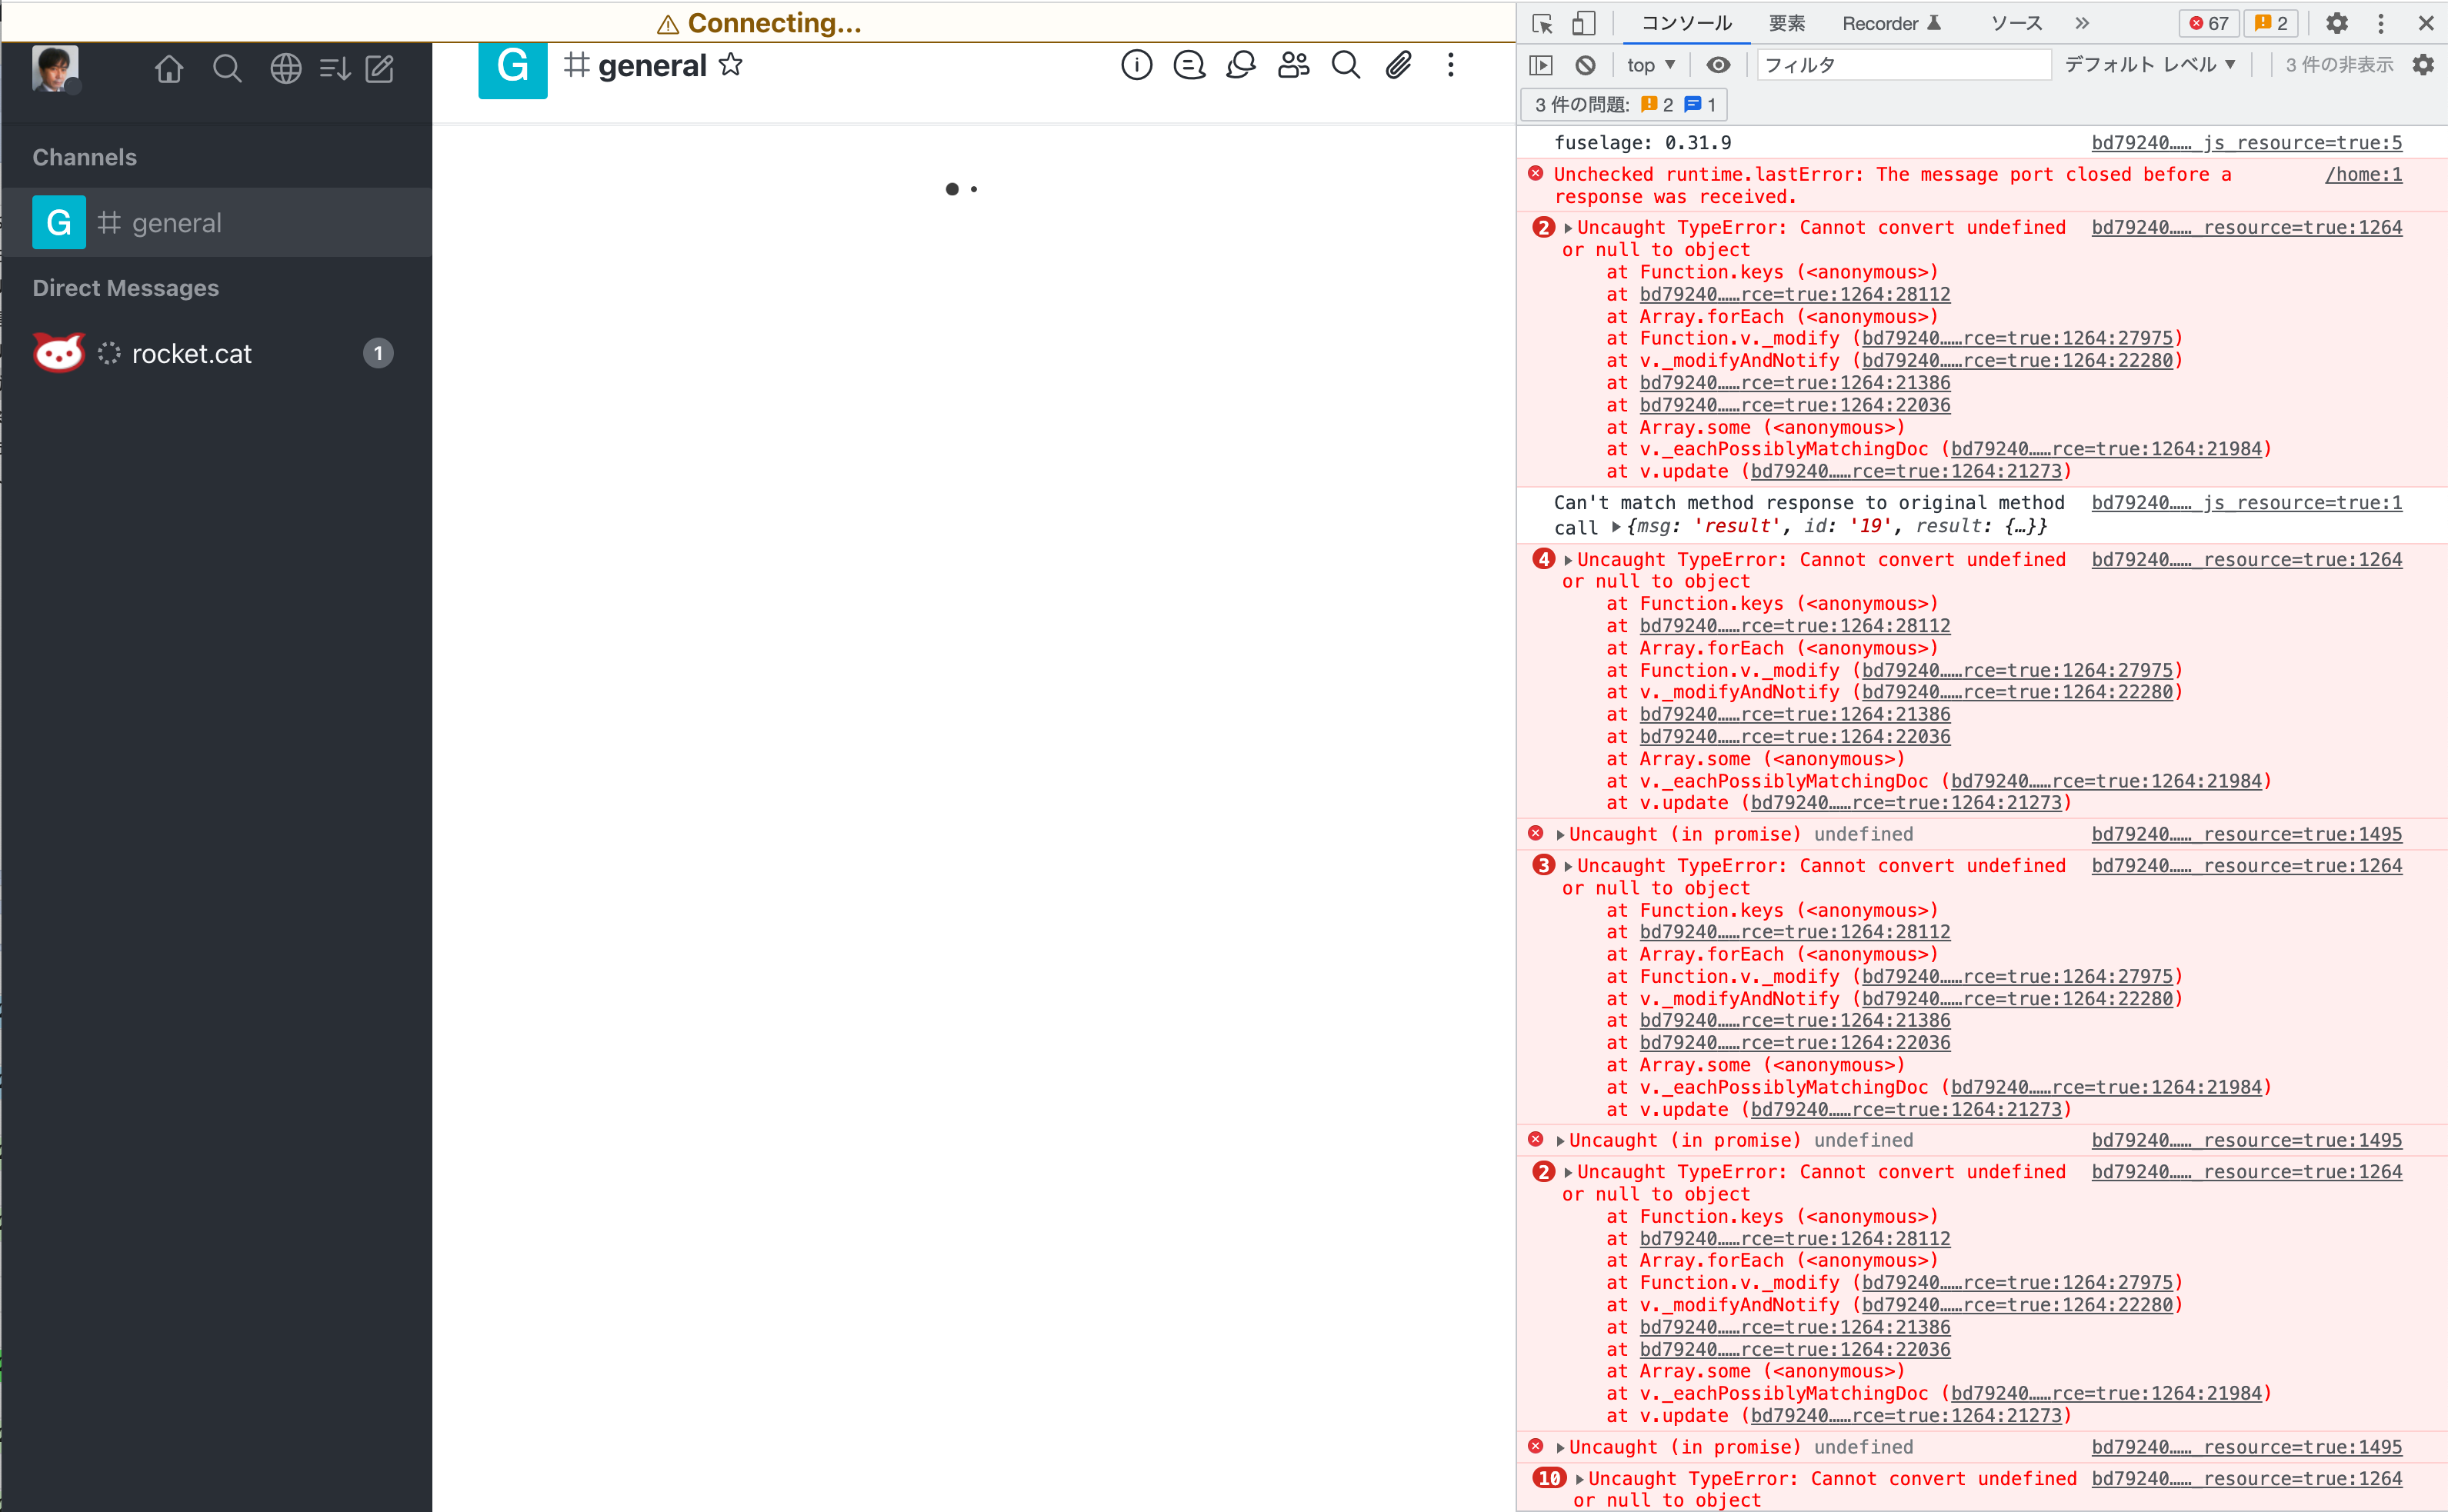Focus the フィルタ filter field
2448x1512 pixels.
point(1903,65)
